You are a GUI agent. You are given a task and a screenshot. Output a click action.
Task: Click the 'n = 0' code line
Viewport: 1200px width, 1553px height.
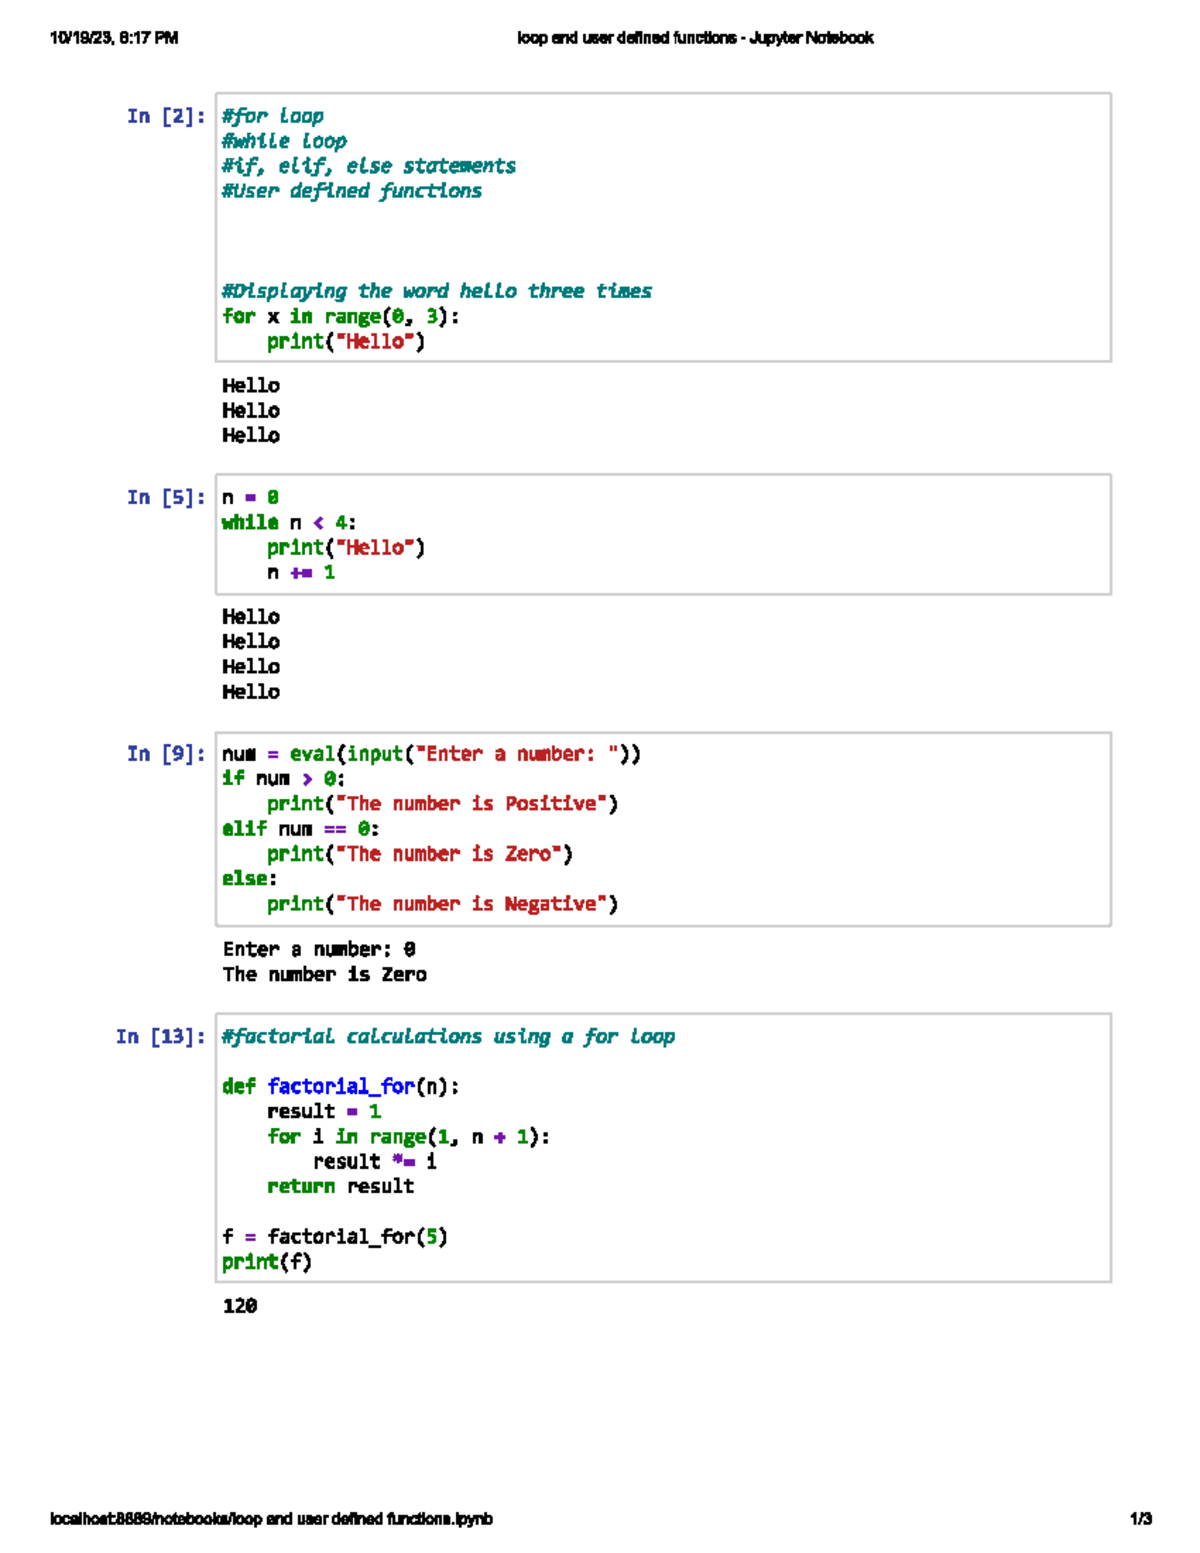click(x=250, y=497)
